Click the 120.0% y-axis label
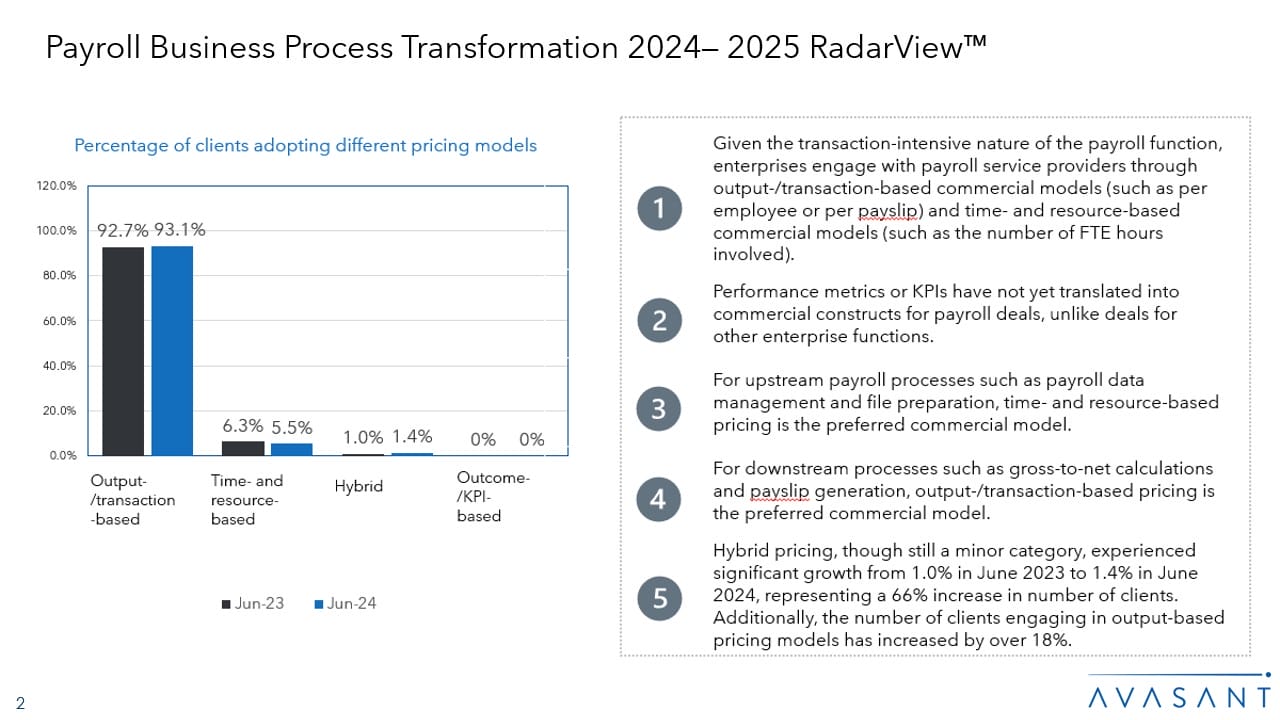 (56, 186)
